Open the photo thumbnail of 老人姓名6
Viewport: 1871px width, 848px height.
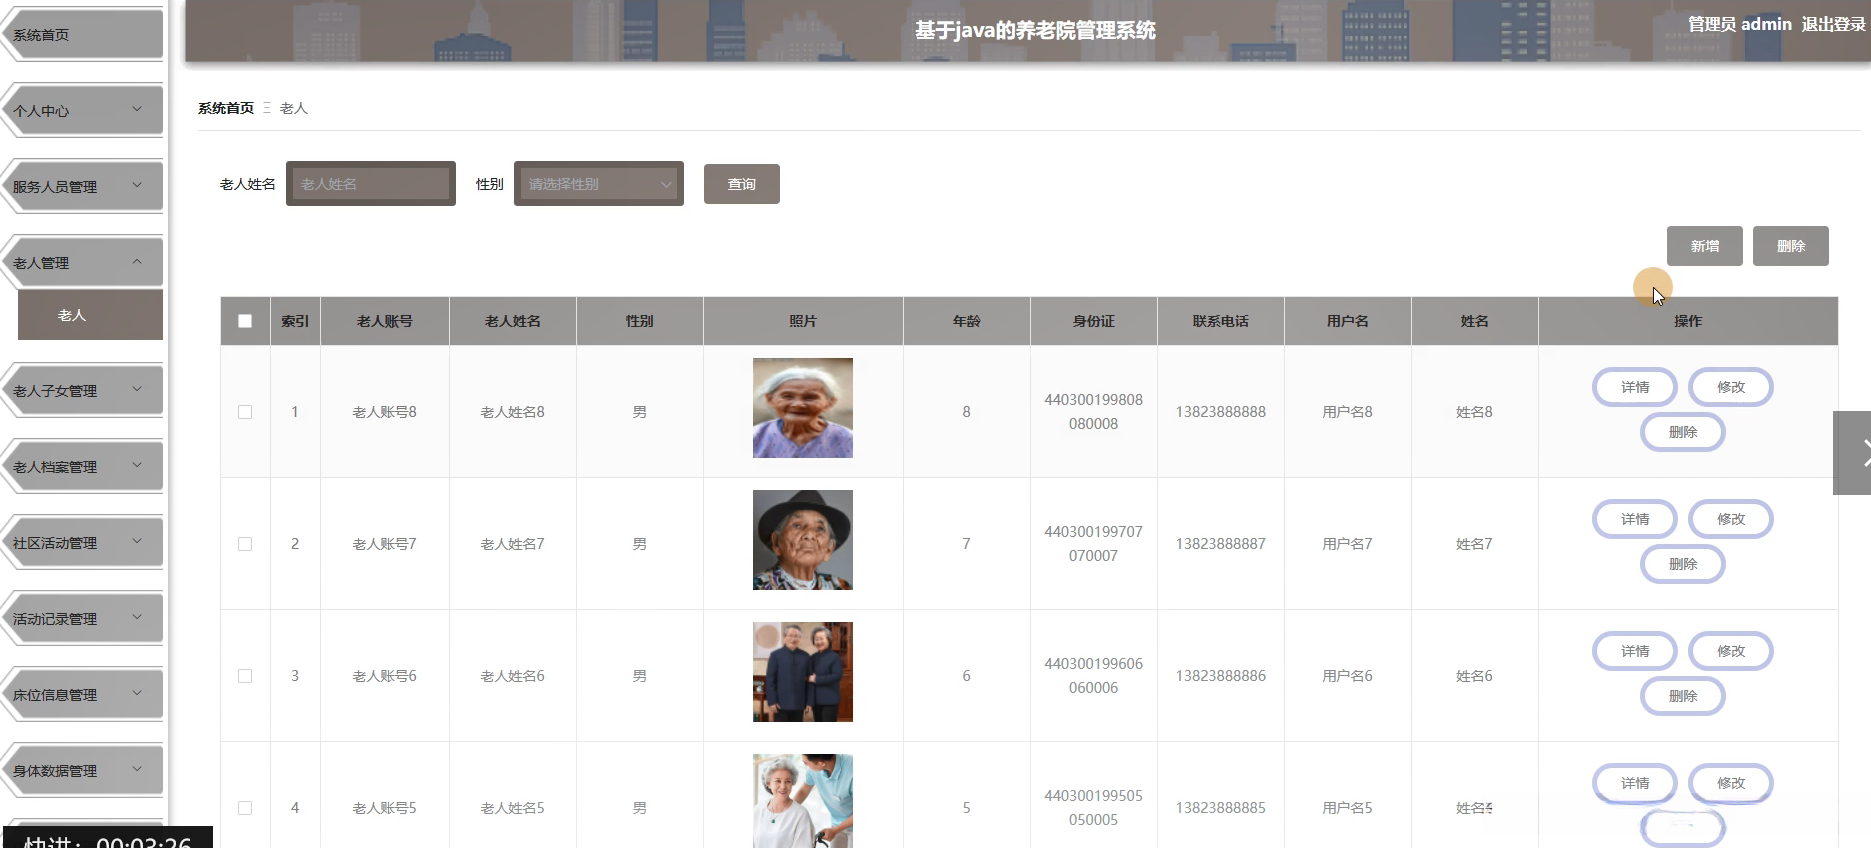pyautogui.click(x=803, y=672)
